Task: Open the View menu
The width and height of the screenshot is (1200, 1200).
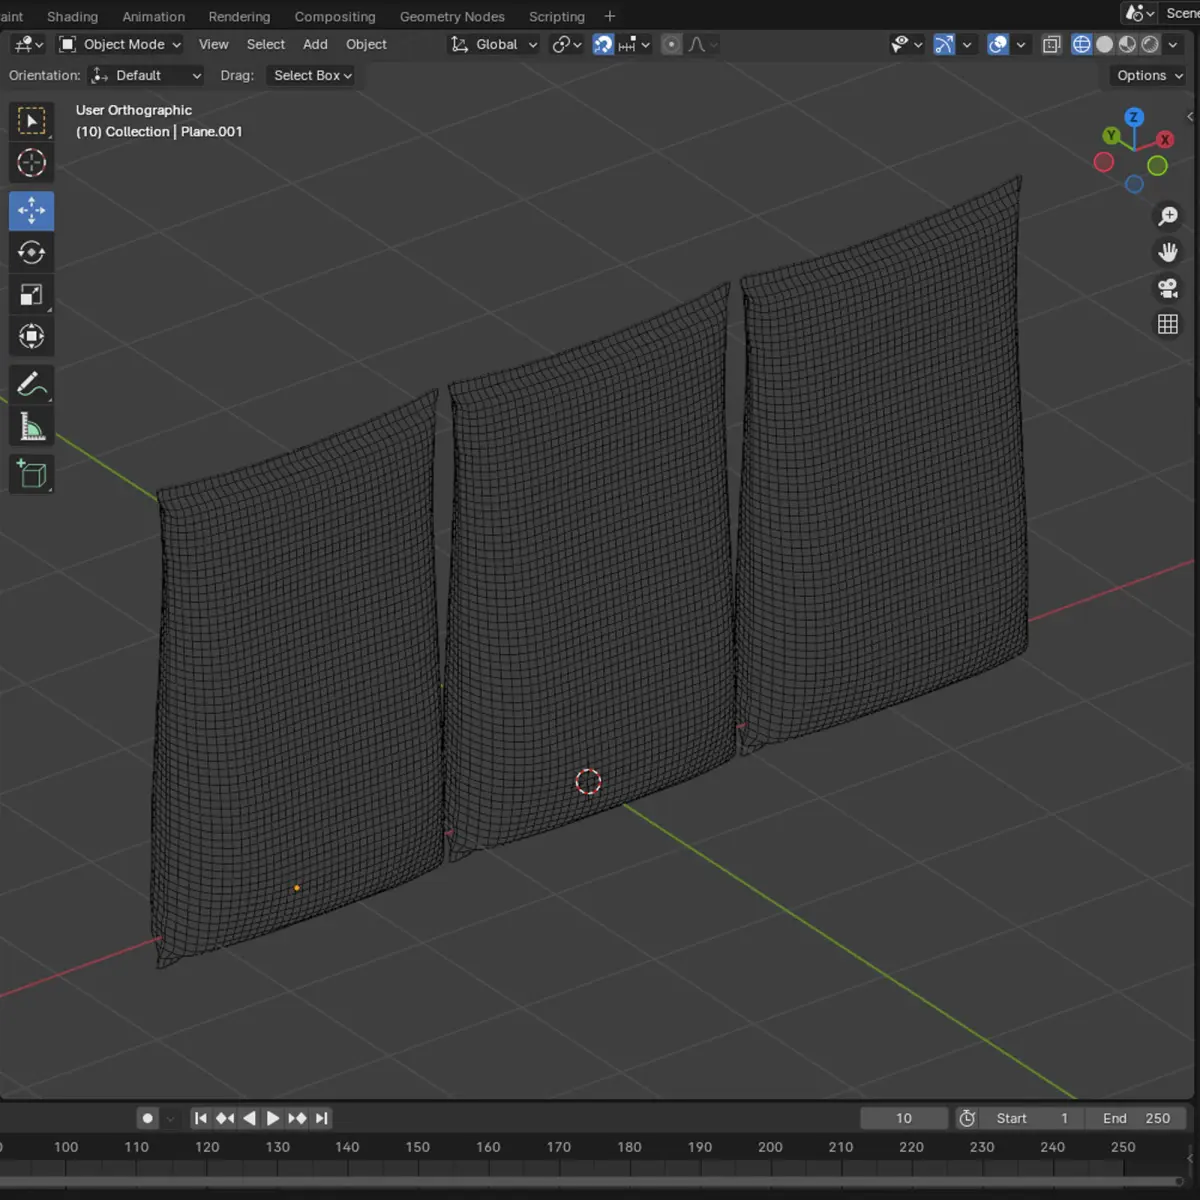Action: (213, 44)
